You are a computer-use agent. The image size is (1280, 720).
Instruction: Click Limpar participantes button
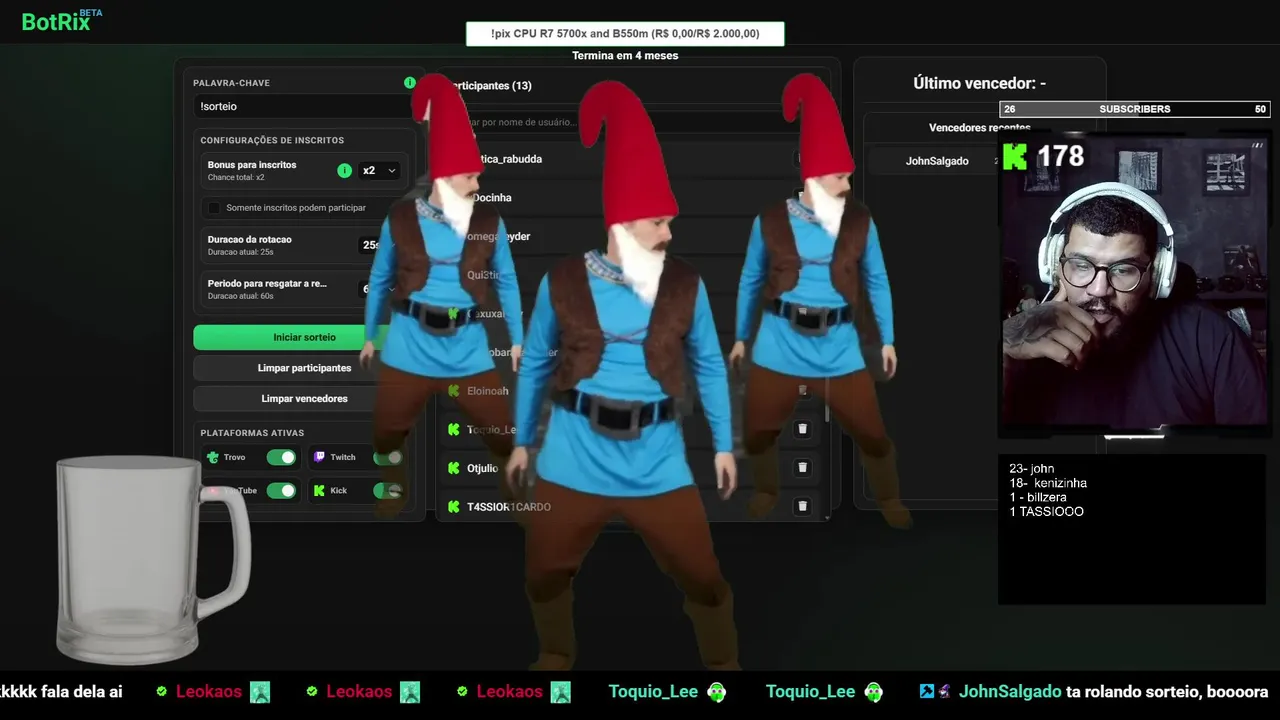[x=304, y=368]
